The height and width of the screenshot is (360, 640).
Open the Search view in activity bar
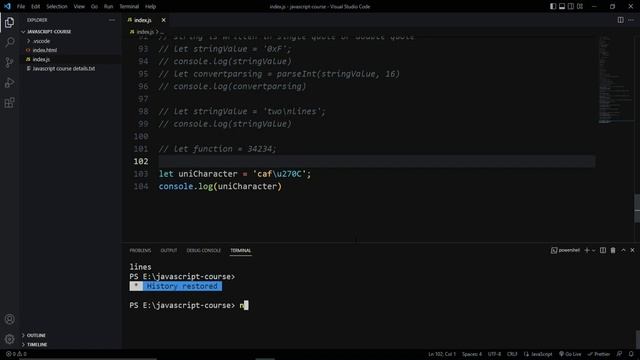pyautogui.click(x=9, y=42)
